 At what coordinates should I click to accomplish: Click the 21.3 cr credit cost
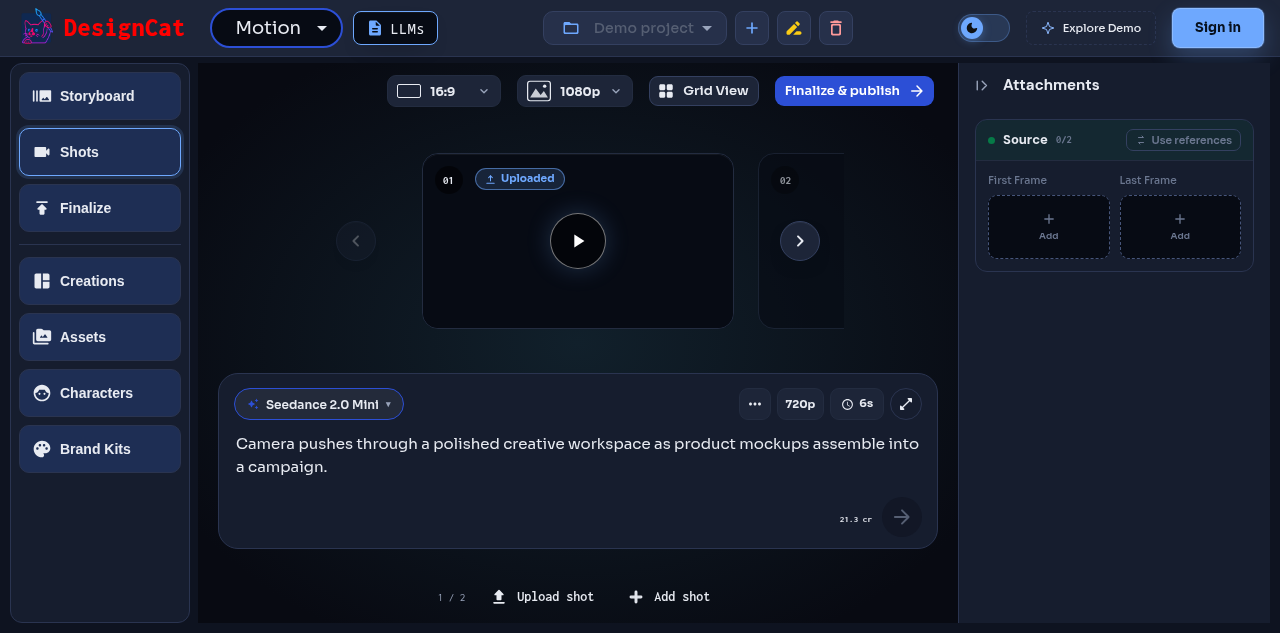[856, 520]
